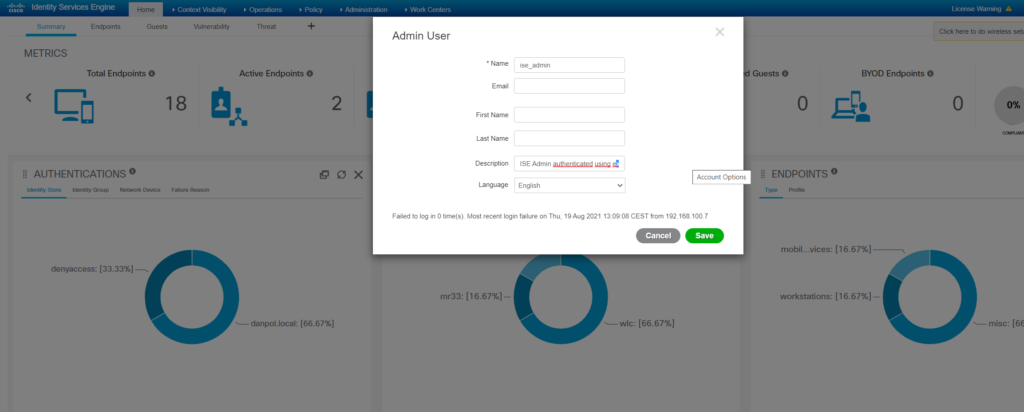Switch to the Vulnerability dashboard tab

(x=212, y=27)
